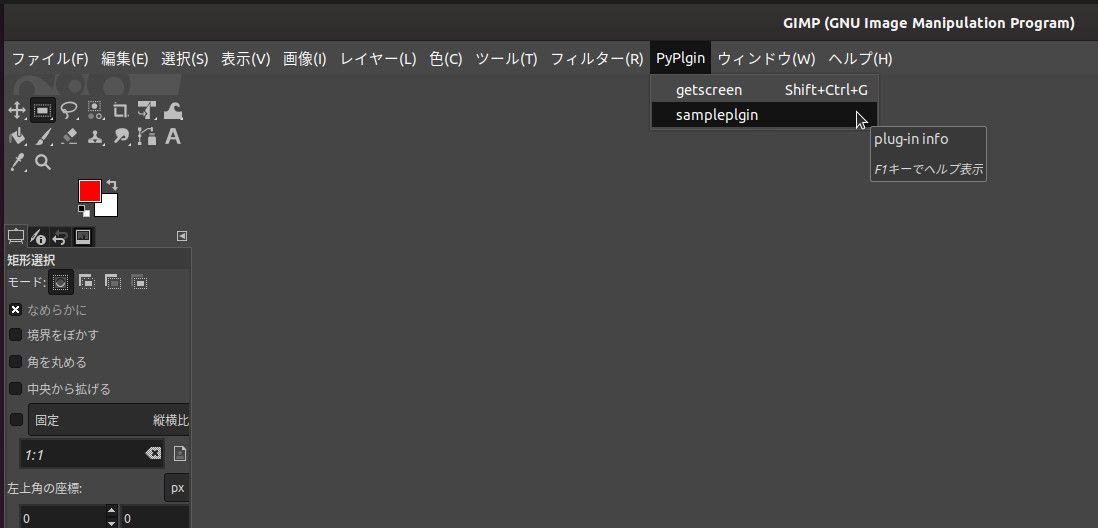Open the dock tab configuration menu arrow
This screenshot has height=528, width=1098.
tap(182, 236)
